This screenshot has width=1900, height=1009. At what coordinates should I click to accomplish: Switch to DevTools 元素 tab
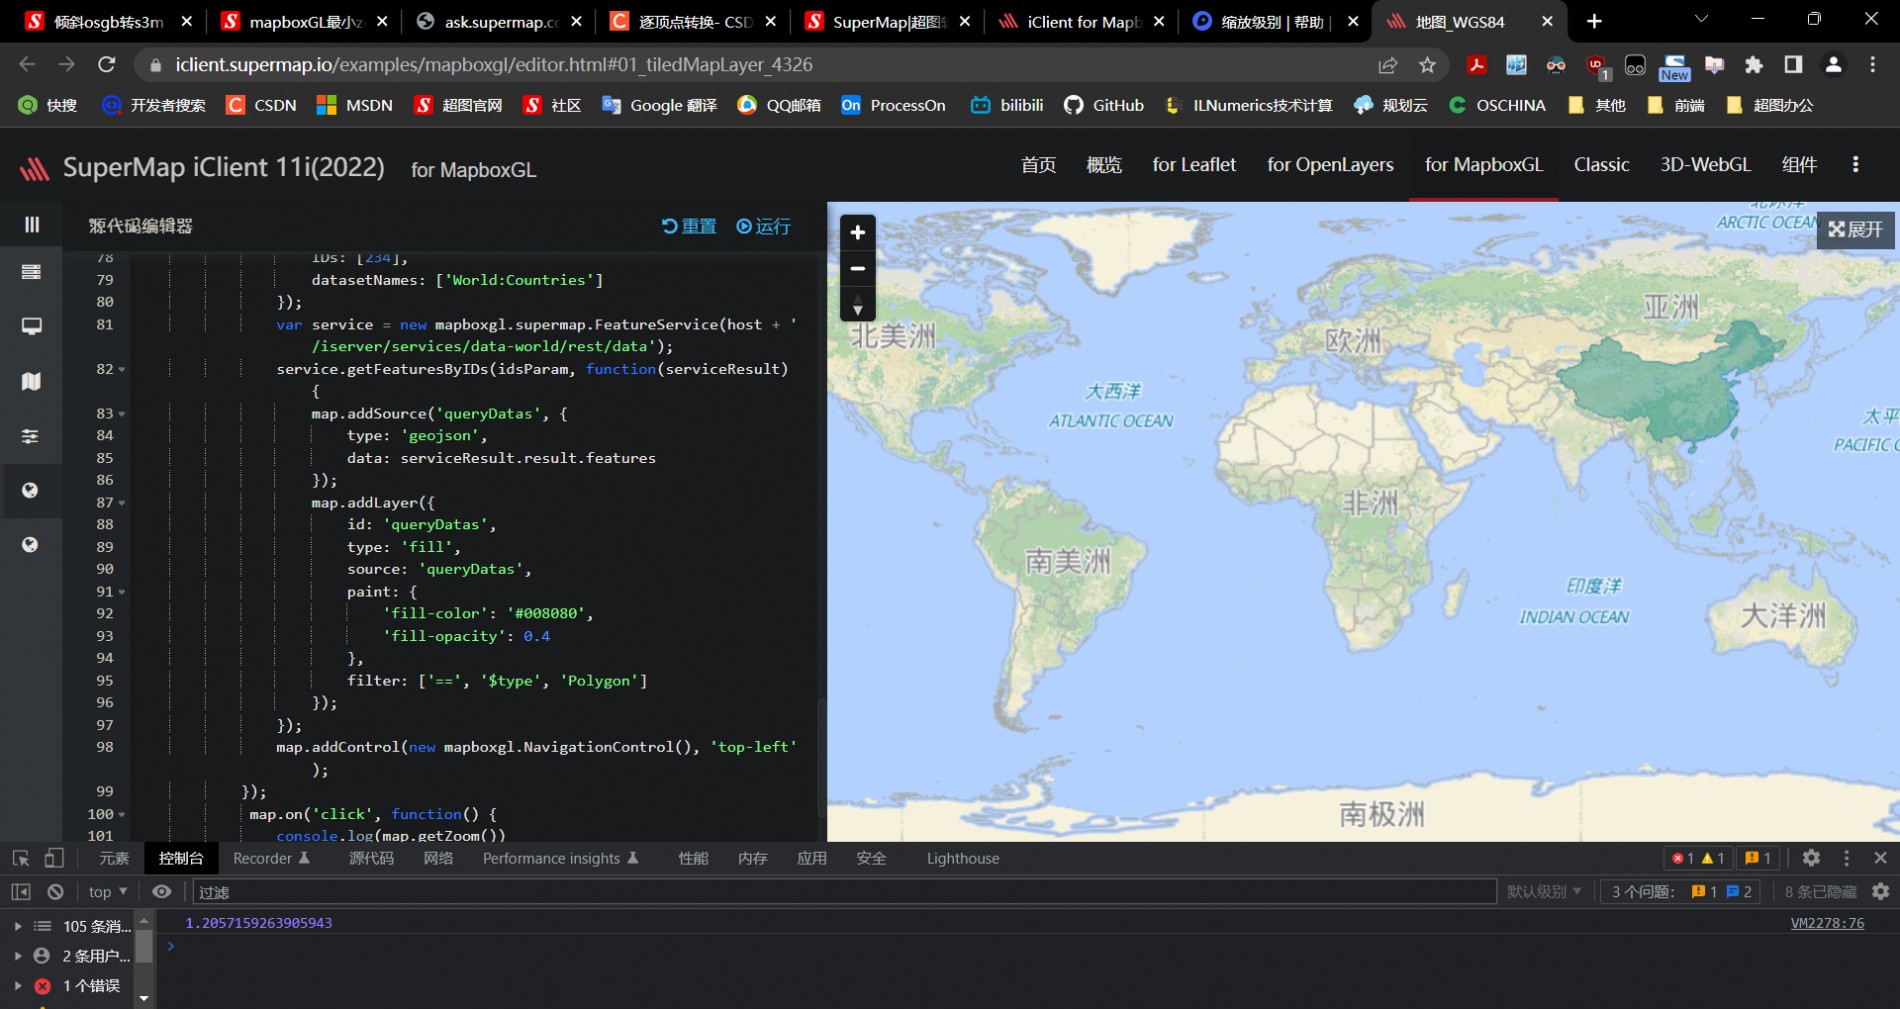[x=114, y=858]
